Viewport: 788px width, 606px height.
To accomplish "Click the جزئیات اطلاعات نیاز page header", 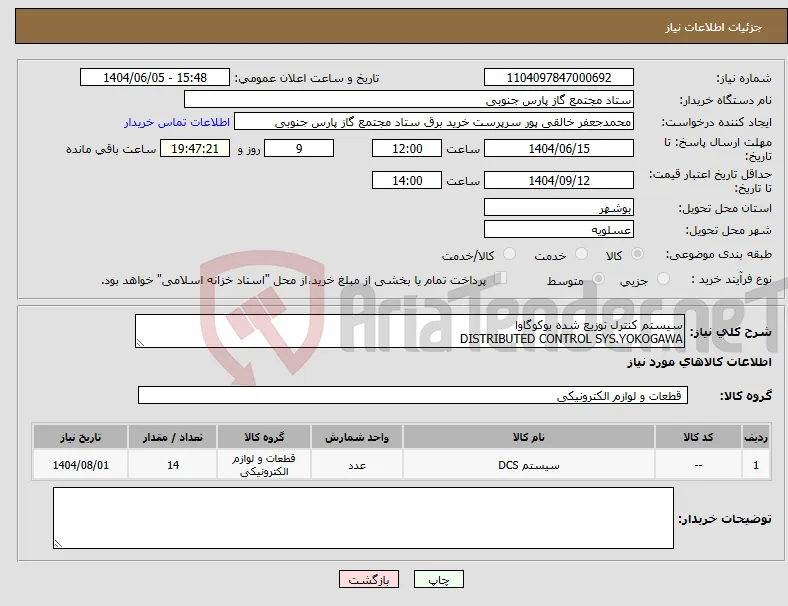I will (x=714, y=27).
